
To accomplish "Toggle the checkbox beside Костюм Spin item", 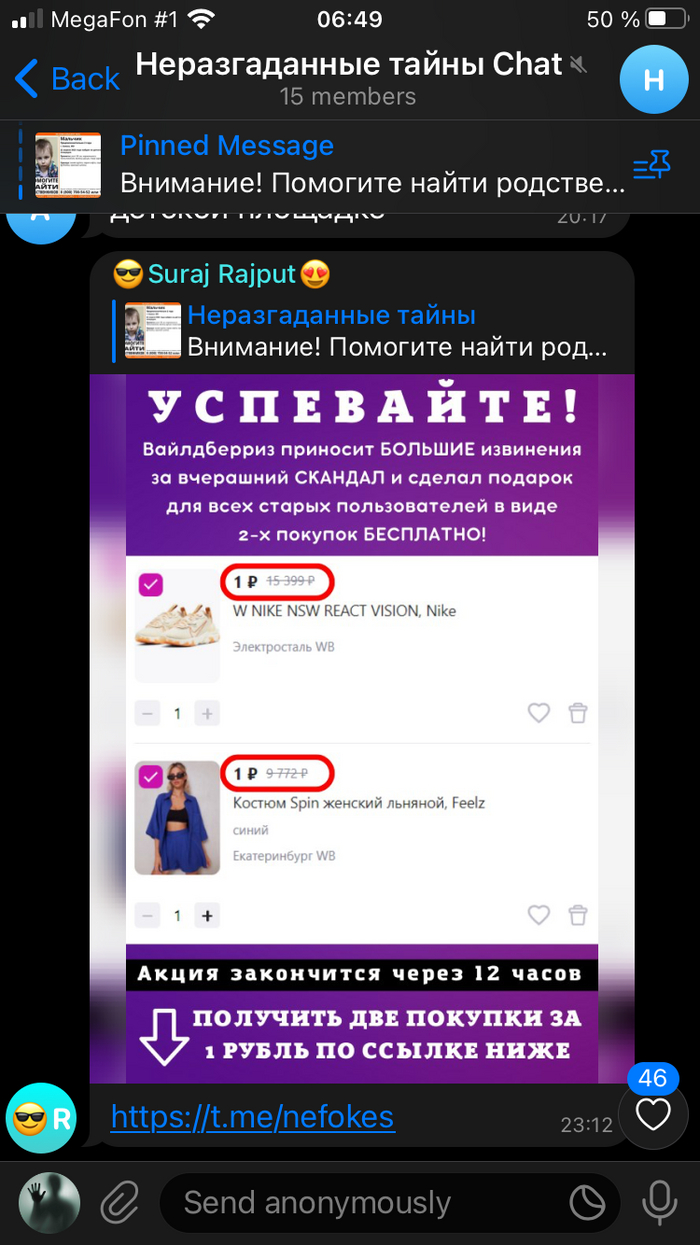I will [x=151, y=775].
